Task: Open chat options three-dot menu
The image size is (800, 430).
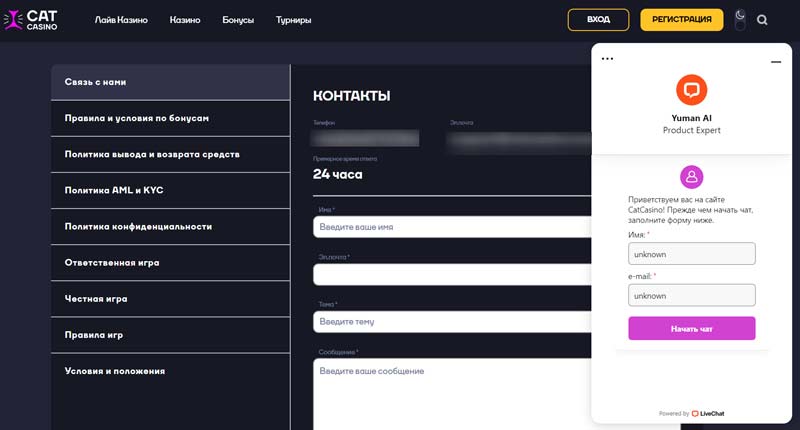Action: tap(607, 59)
